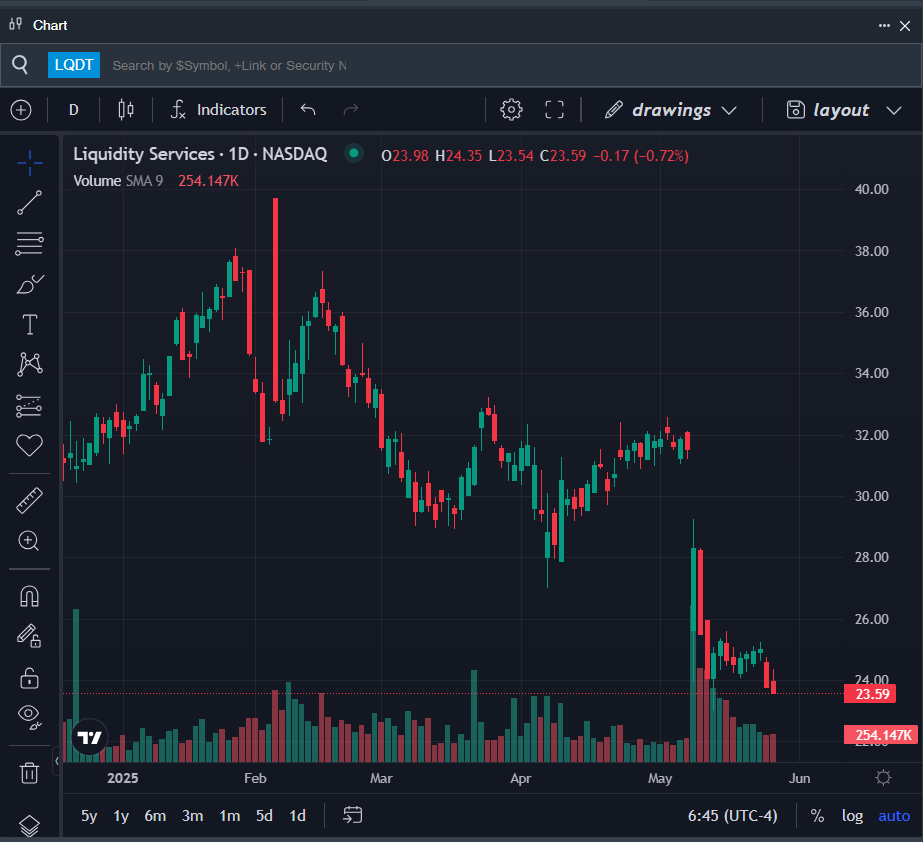This screenshot has height=842, width=923.
Task: Click the search magnifier icon
Action: (20, 64)
